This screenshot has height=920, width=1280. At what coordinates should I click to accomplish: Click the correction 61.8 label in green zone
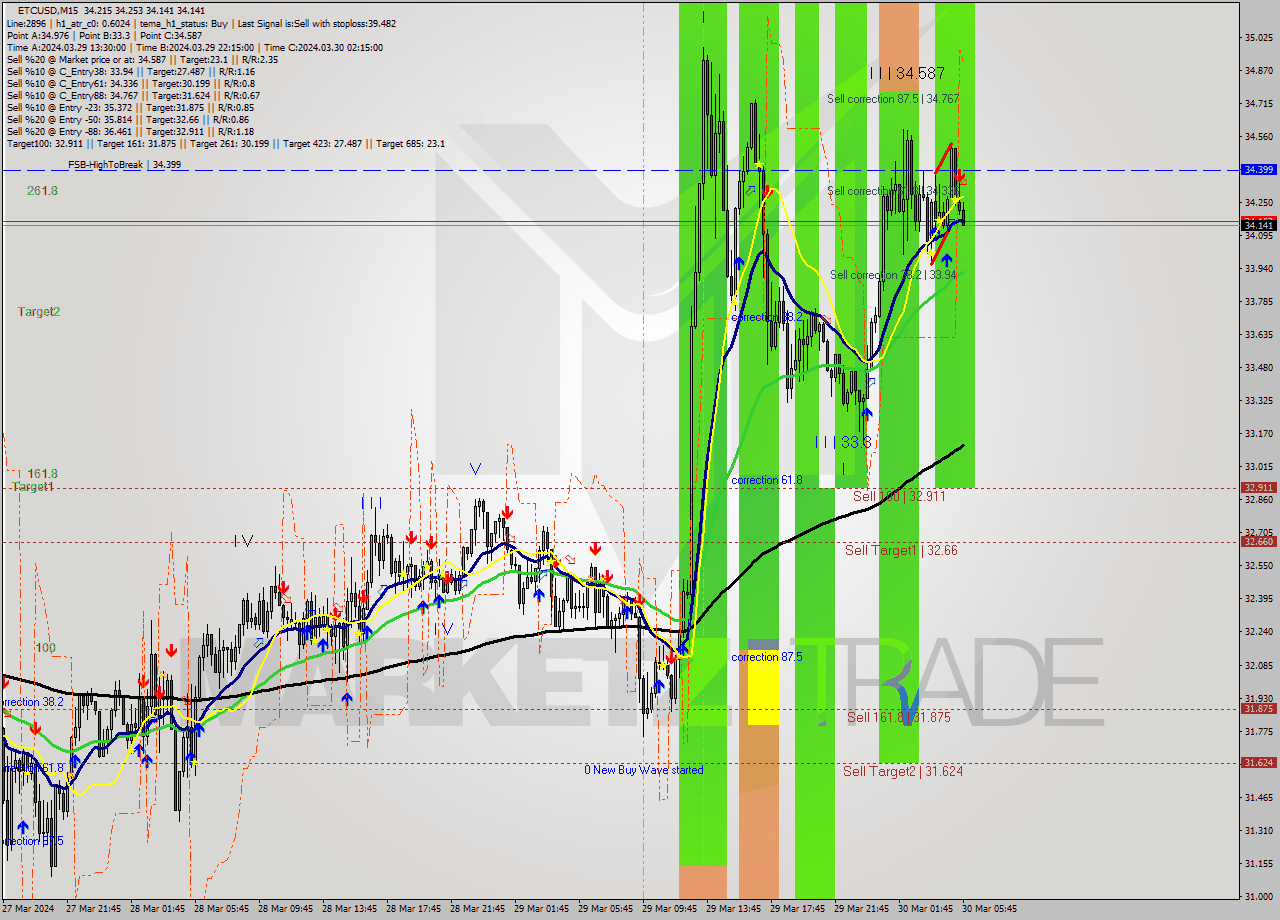coord(767,480)
